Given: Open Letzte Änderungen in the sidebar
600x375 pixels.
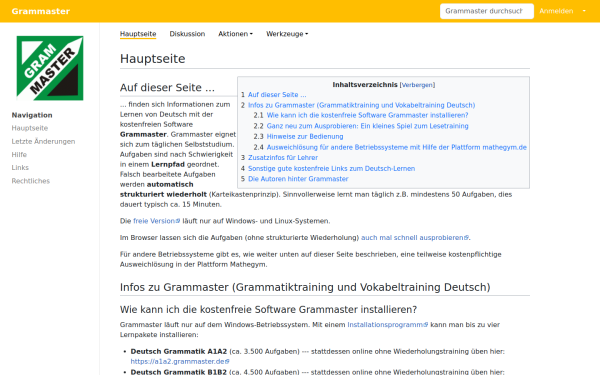Looking at the screenshot, I should coord(43,141).
